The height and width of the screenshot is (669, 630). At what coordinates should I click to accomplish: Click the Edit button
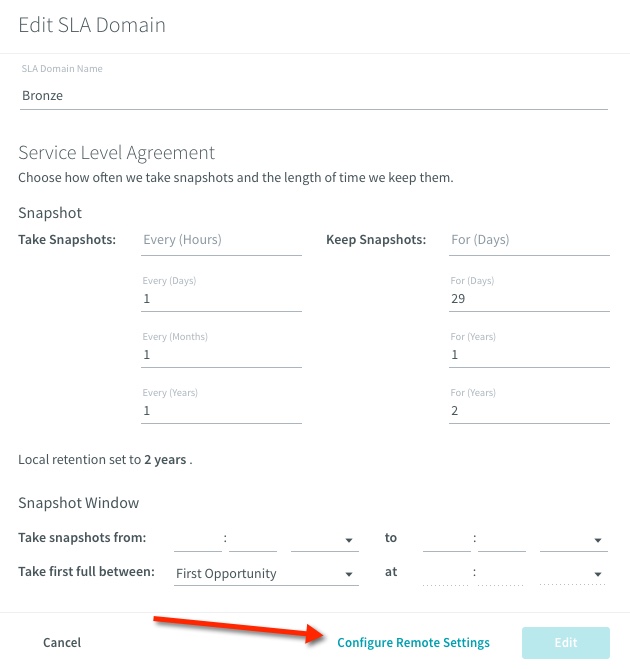(x=566, y=643)
